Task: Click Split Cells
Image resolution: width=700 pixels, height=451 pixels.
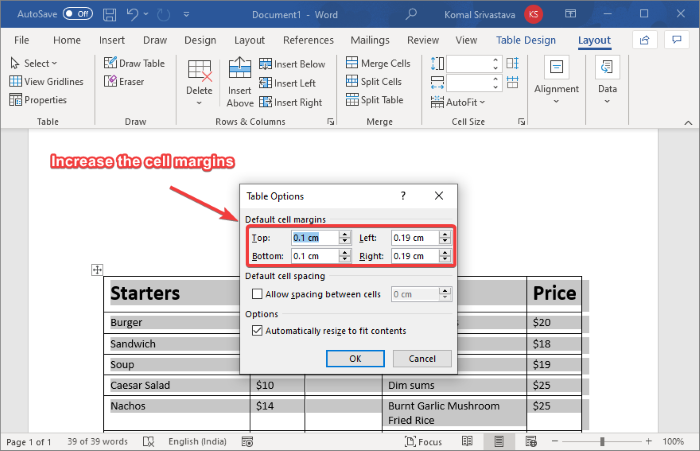Action: (374, 81)
